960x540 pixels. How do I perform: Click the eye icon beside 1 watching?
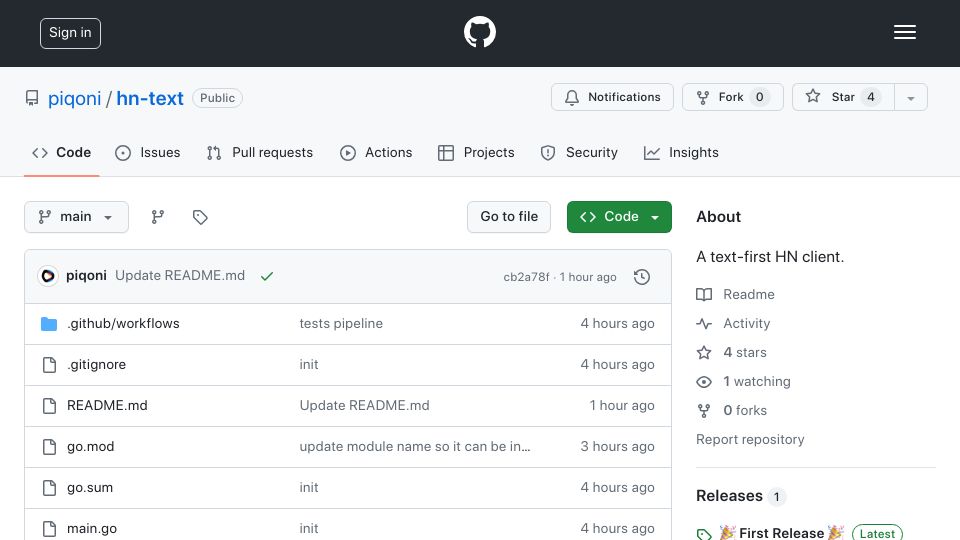tap(704, 381)
